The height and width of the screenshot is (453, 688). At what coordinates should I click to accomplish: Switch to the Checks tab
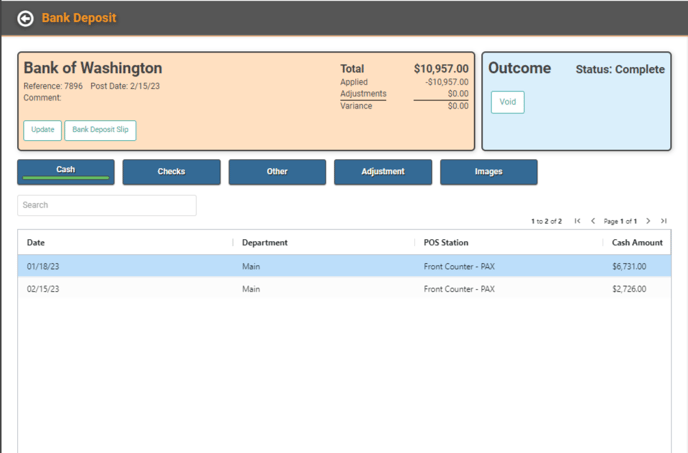click(171, 172)
